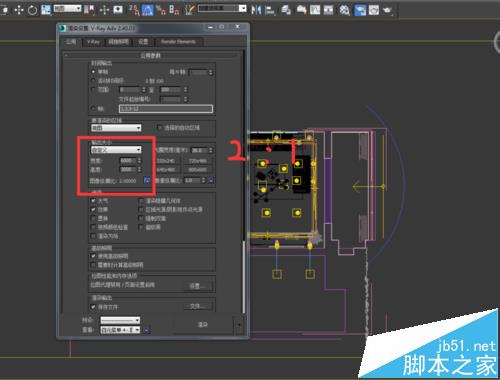Open the 自定义 output size dropdown
This screenshot has height=380, width=500.
[116, 150]
